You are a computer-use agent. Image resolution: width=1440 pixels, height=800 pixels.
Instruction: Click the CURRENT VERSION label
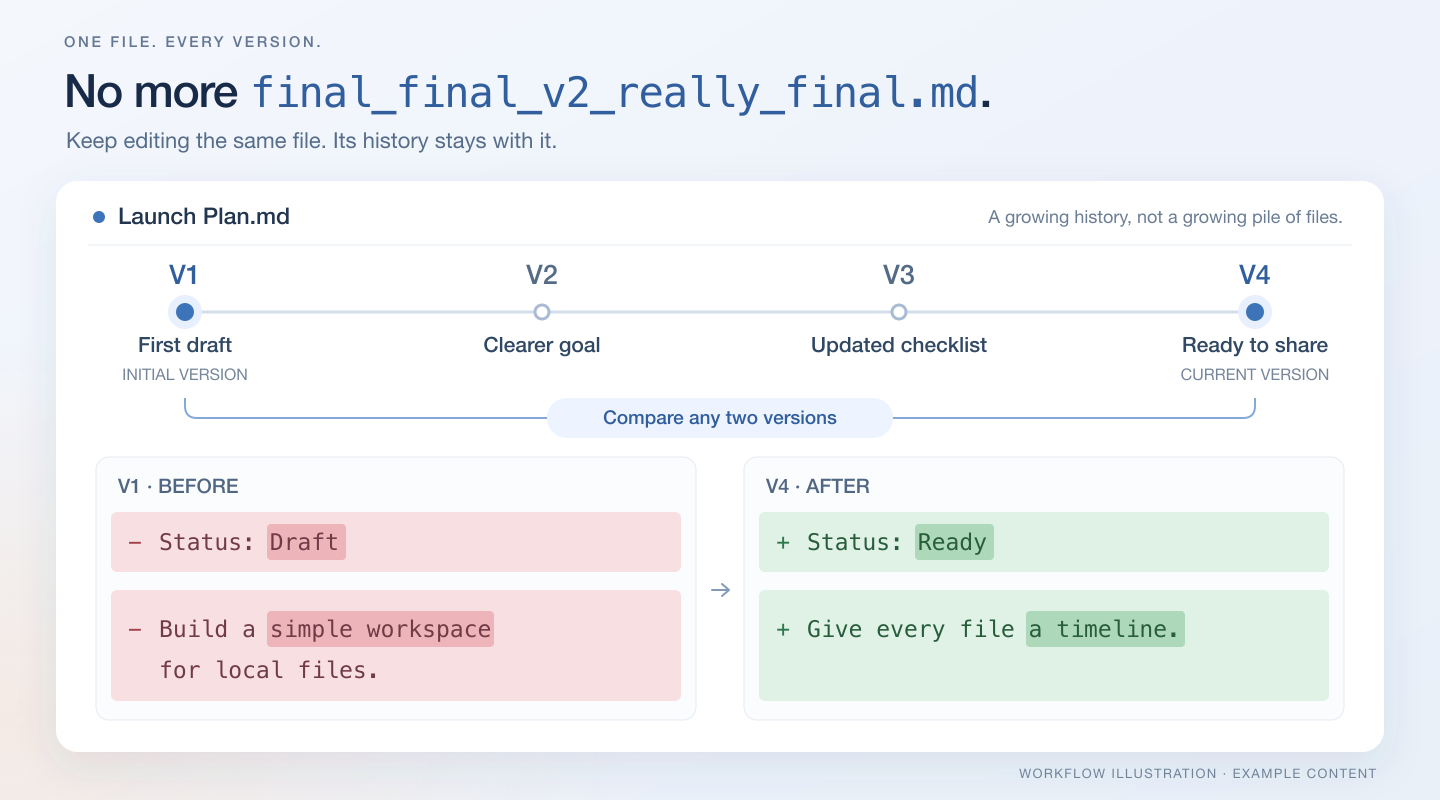pos(1255,375)
